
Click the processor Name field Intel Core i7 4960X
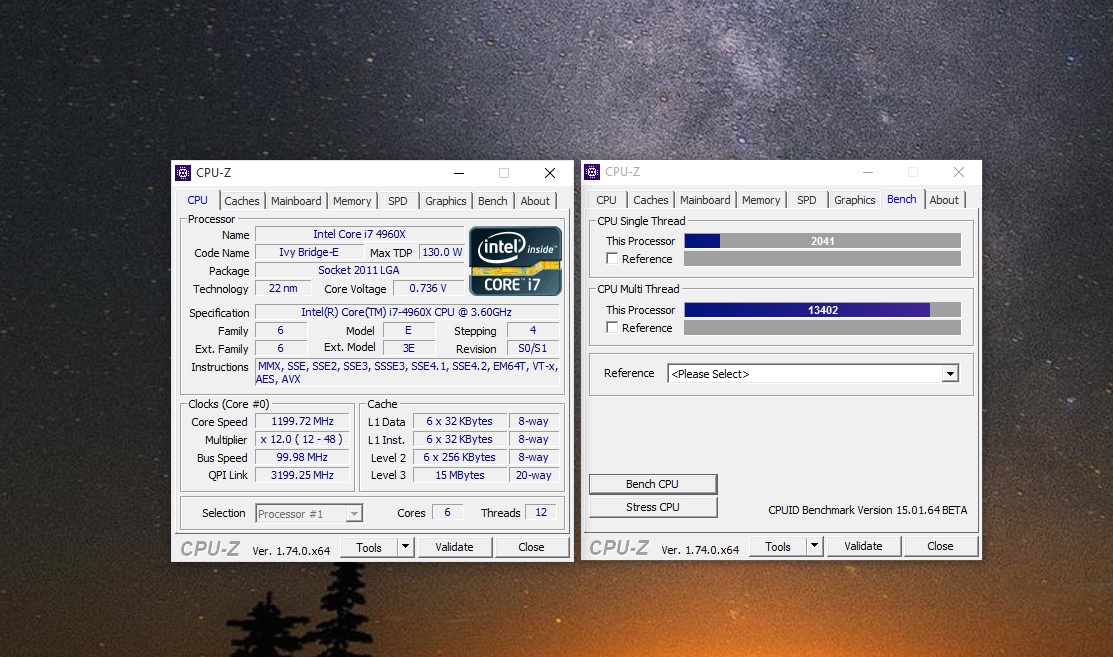[x=359, y=234]
